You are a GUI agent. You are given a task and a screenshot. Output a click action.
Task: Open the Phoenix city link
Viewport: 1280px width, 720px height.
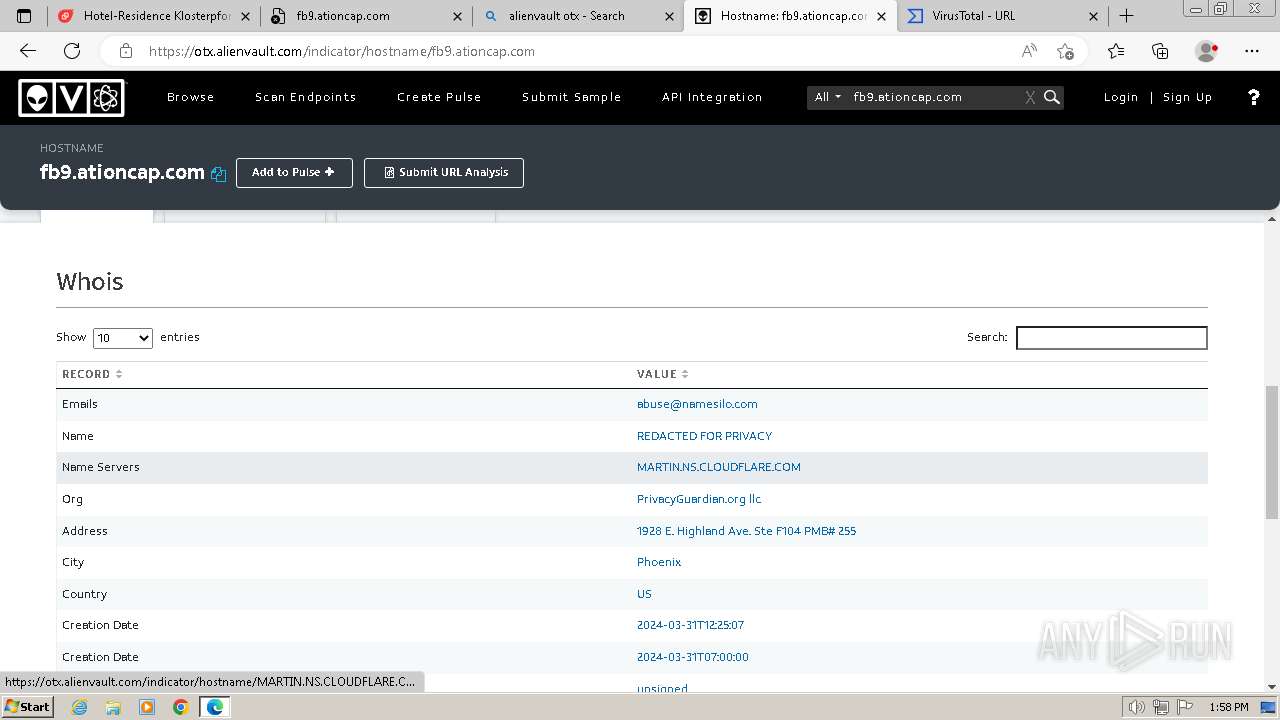click(x=659, y=562)
